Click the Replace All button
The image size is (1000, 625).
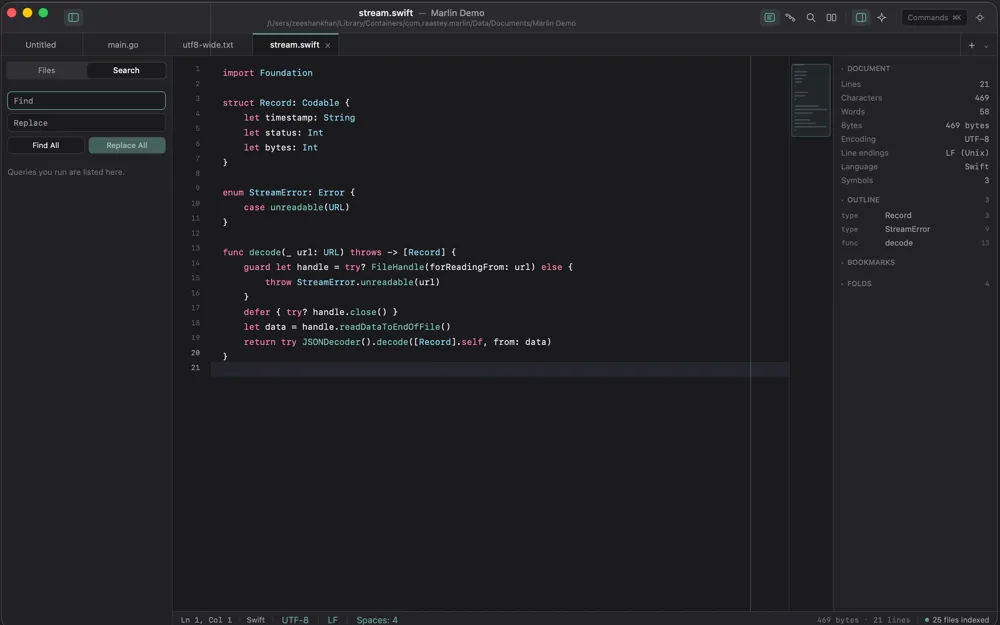(127, 145)
